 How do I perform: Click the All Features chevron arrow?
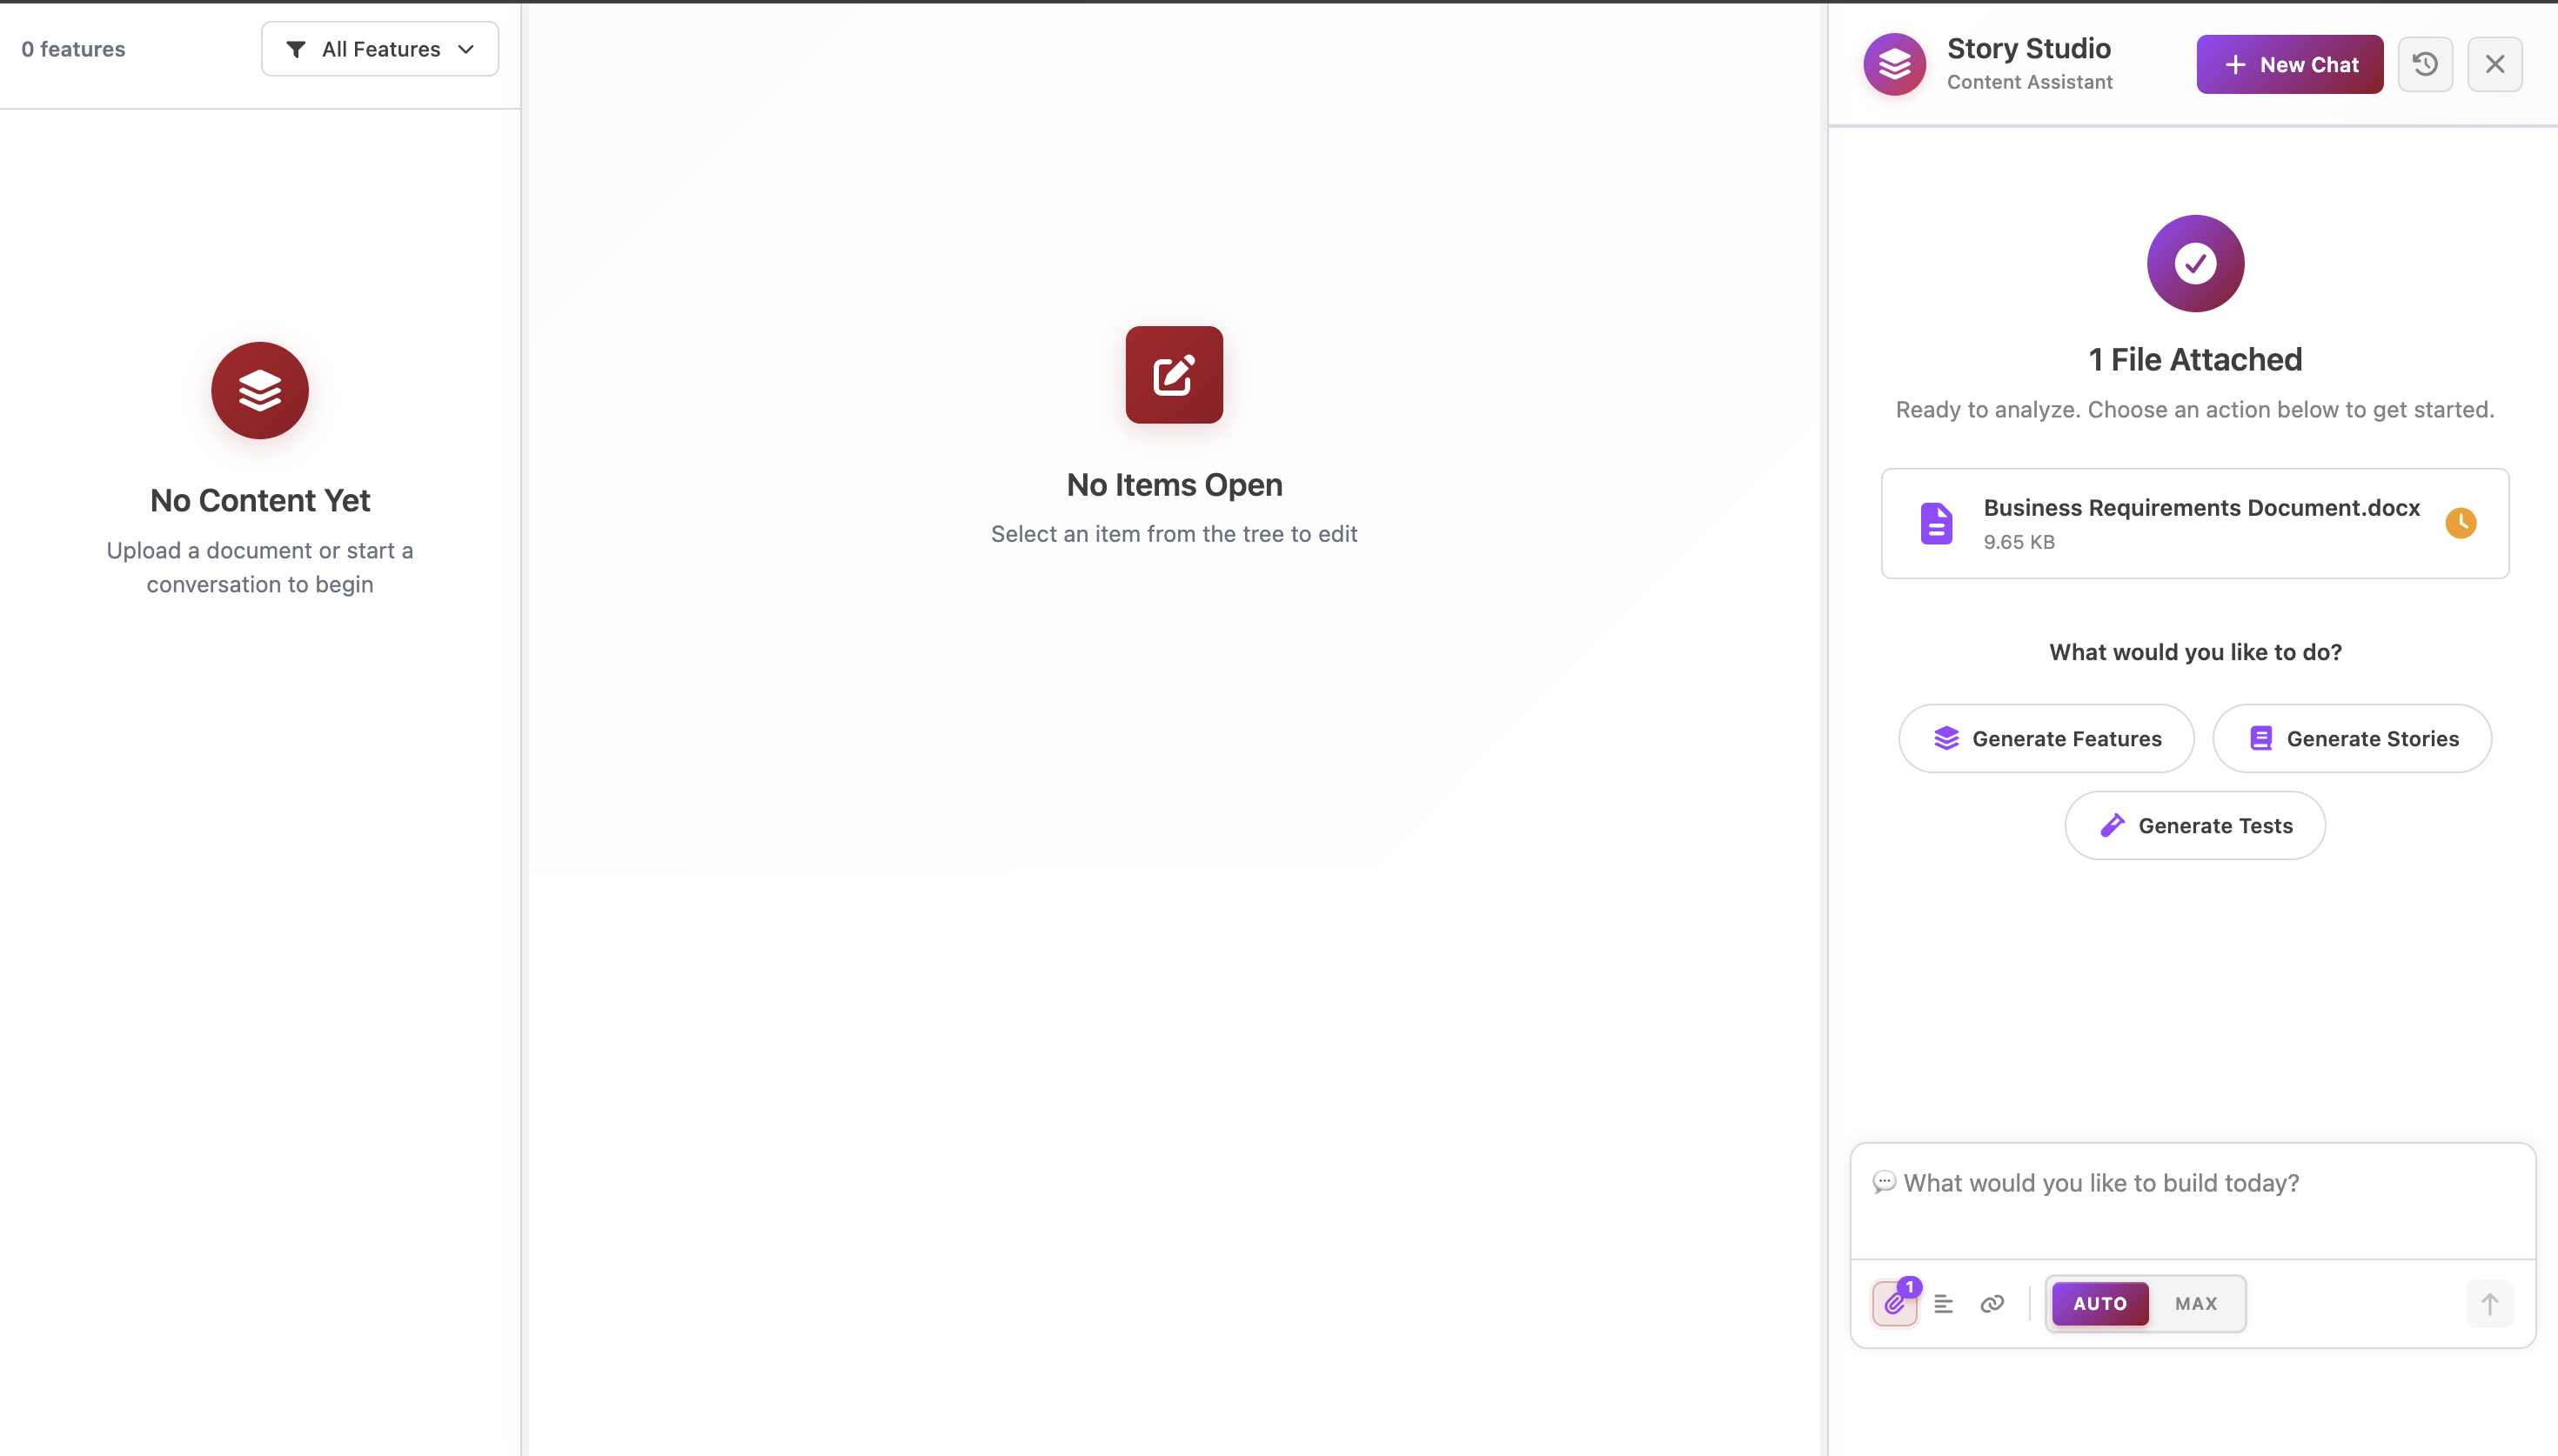[466, 49]
